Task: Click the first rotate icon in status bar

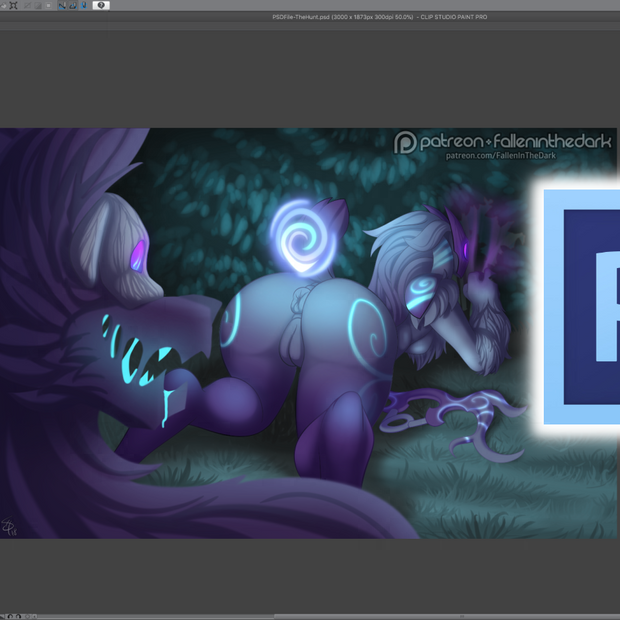Action: pos(11,616)
